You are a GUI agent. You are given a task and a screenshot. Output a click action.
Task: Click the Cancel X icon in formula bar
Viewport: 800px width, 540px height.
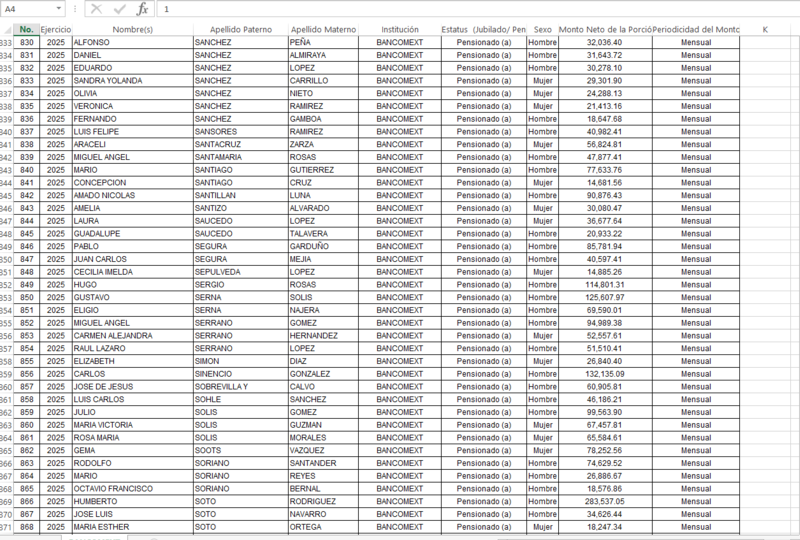(96, 9)
